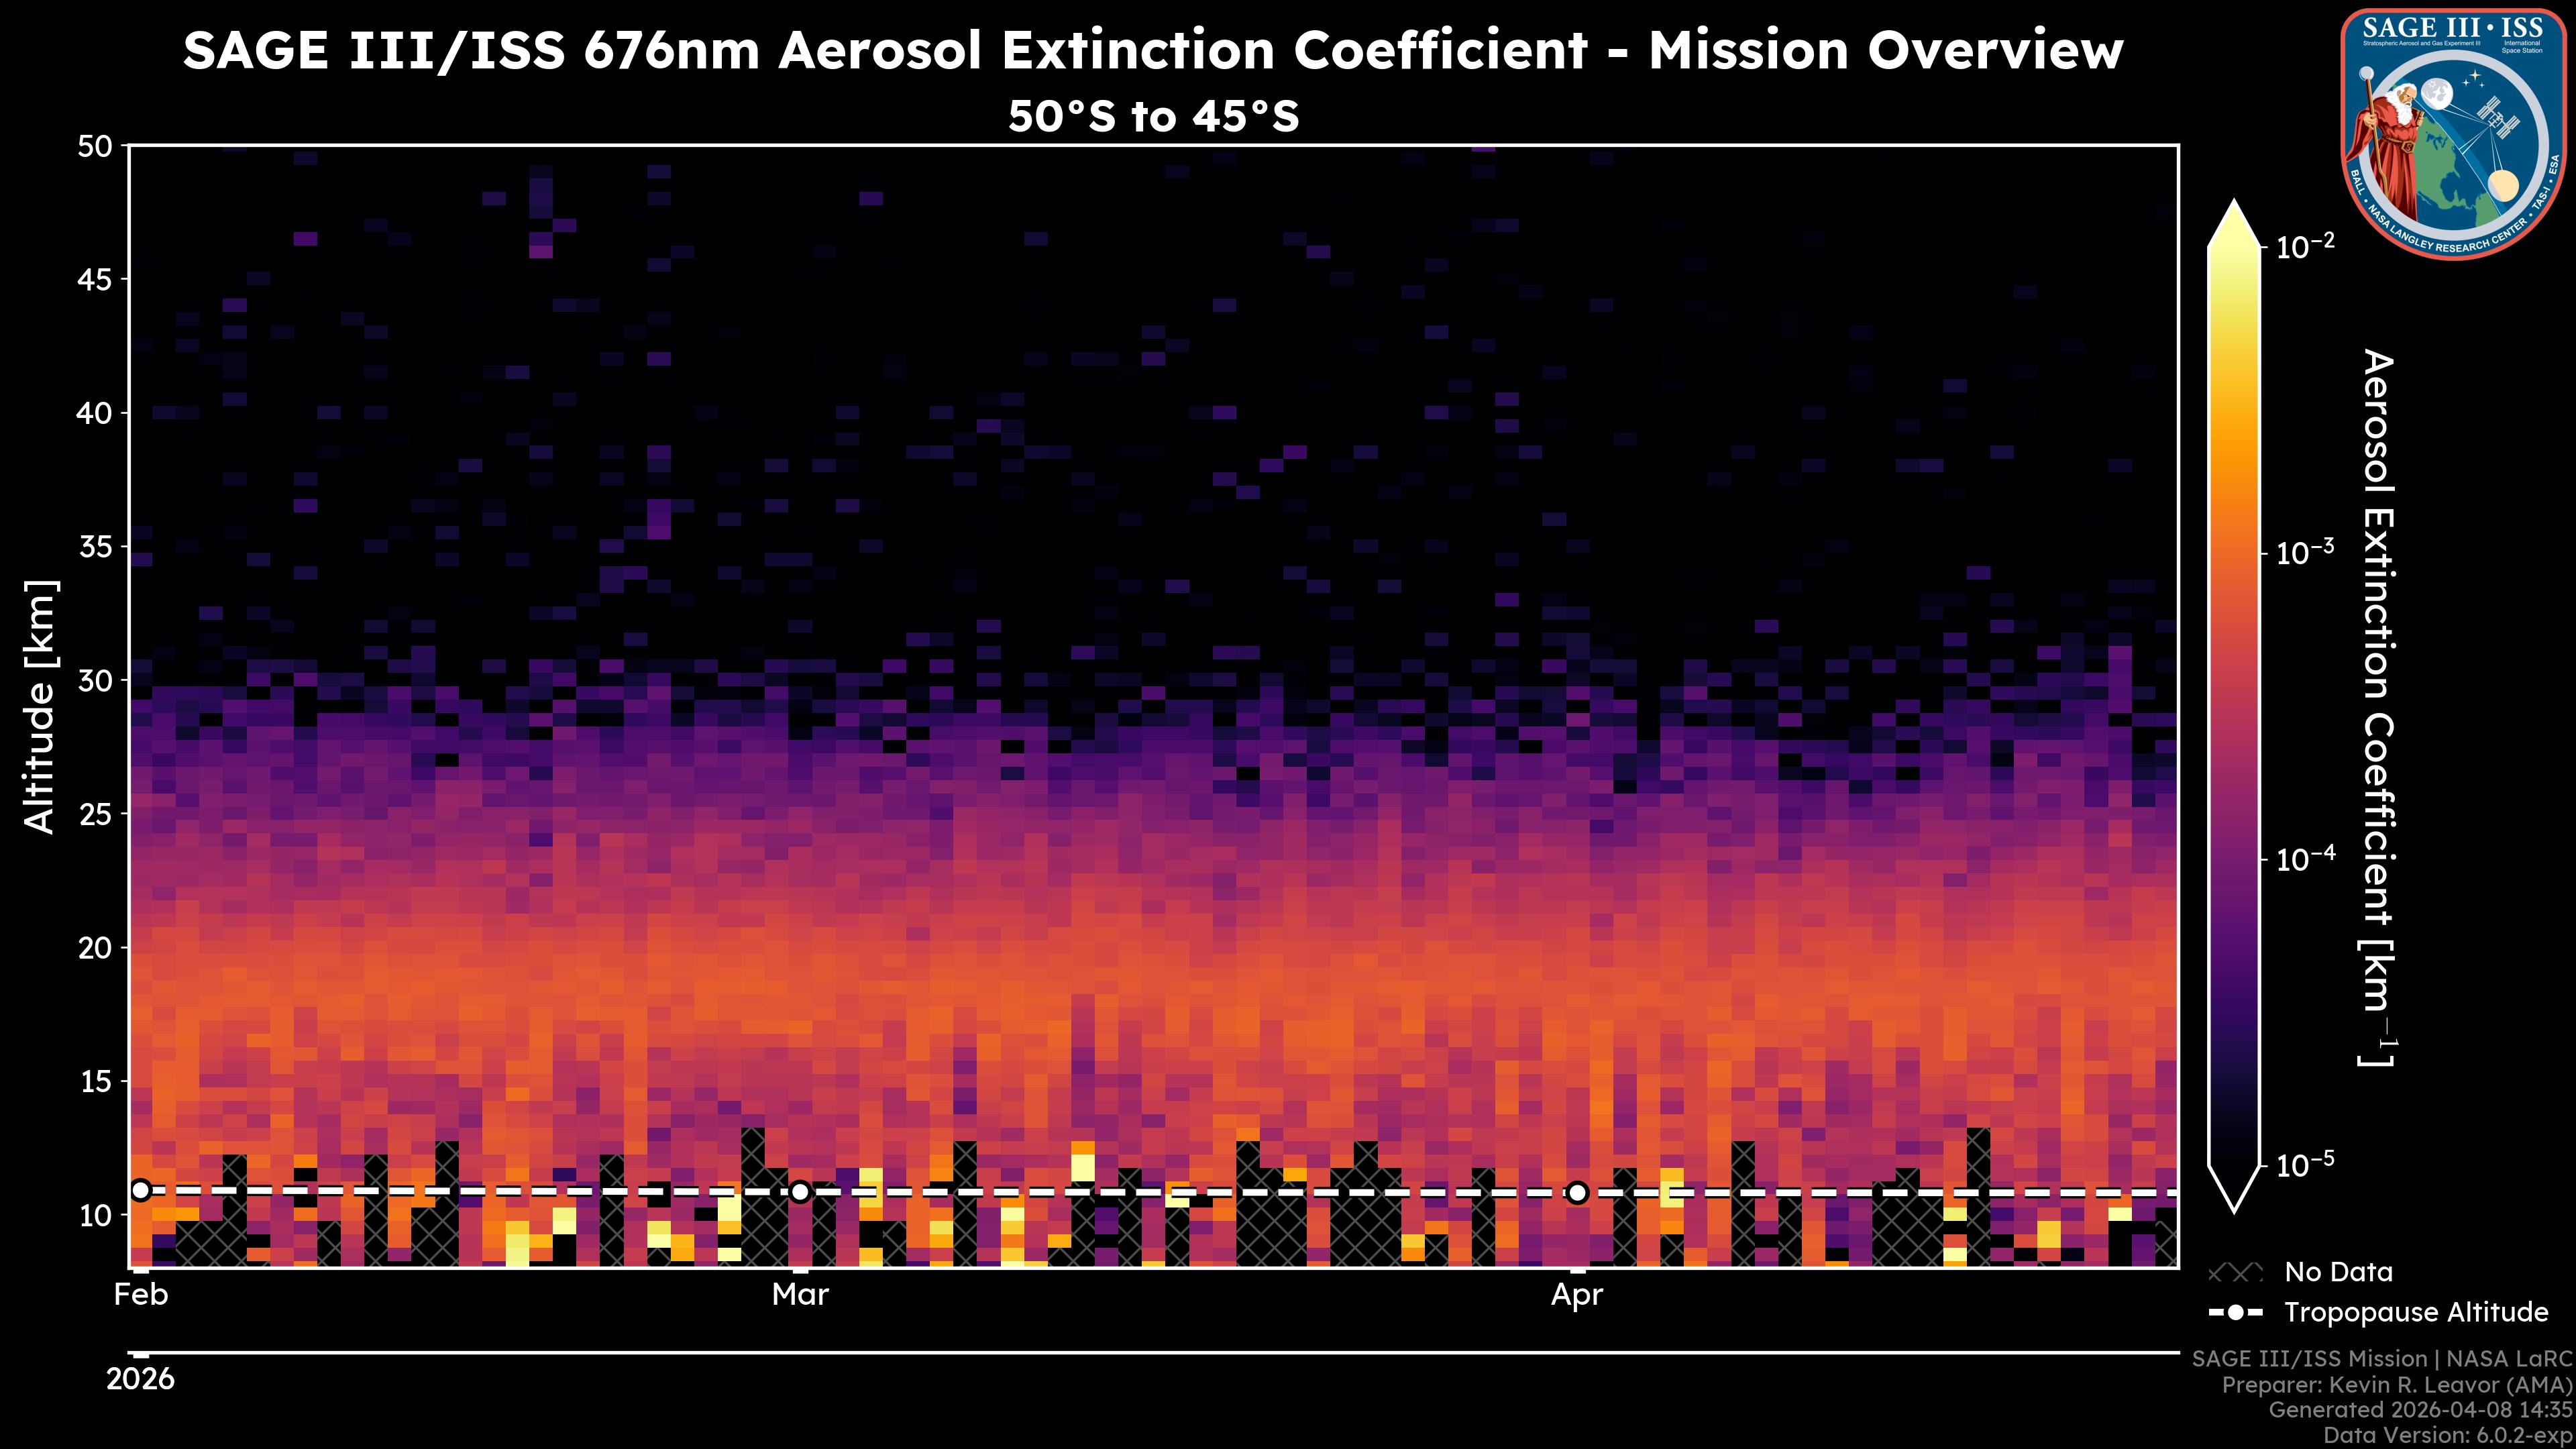Click the 2026 year label
The image size is (2576, 1449).
pos(140,1379)
